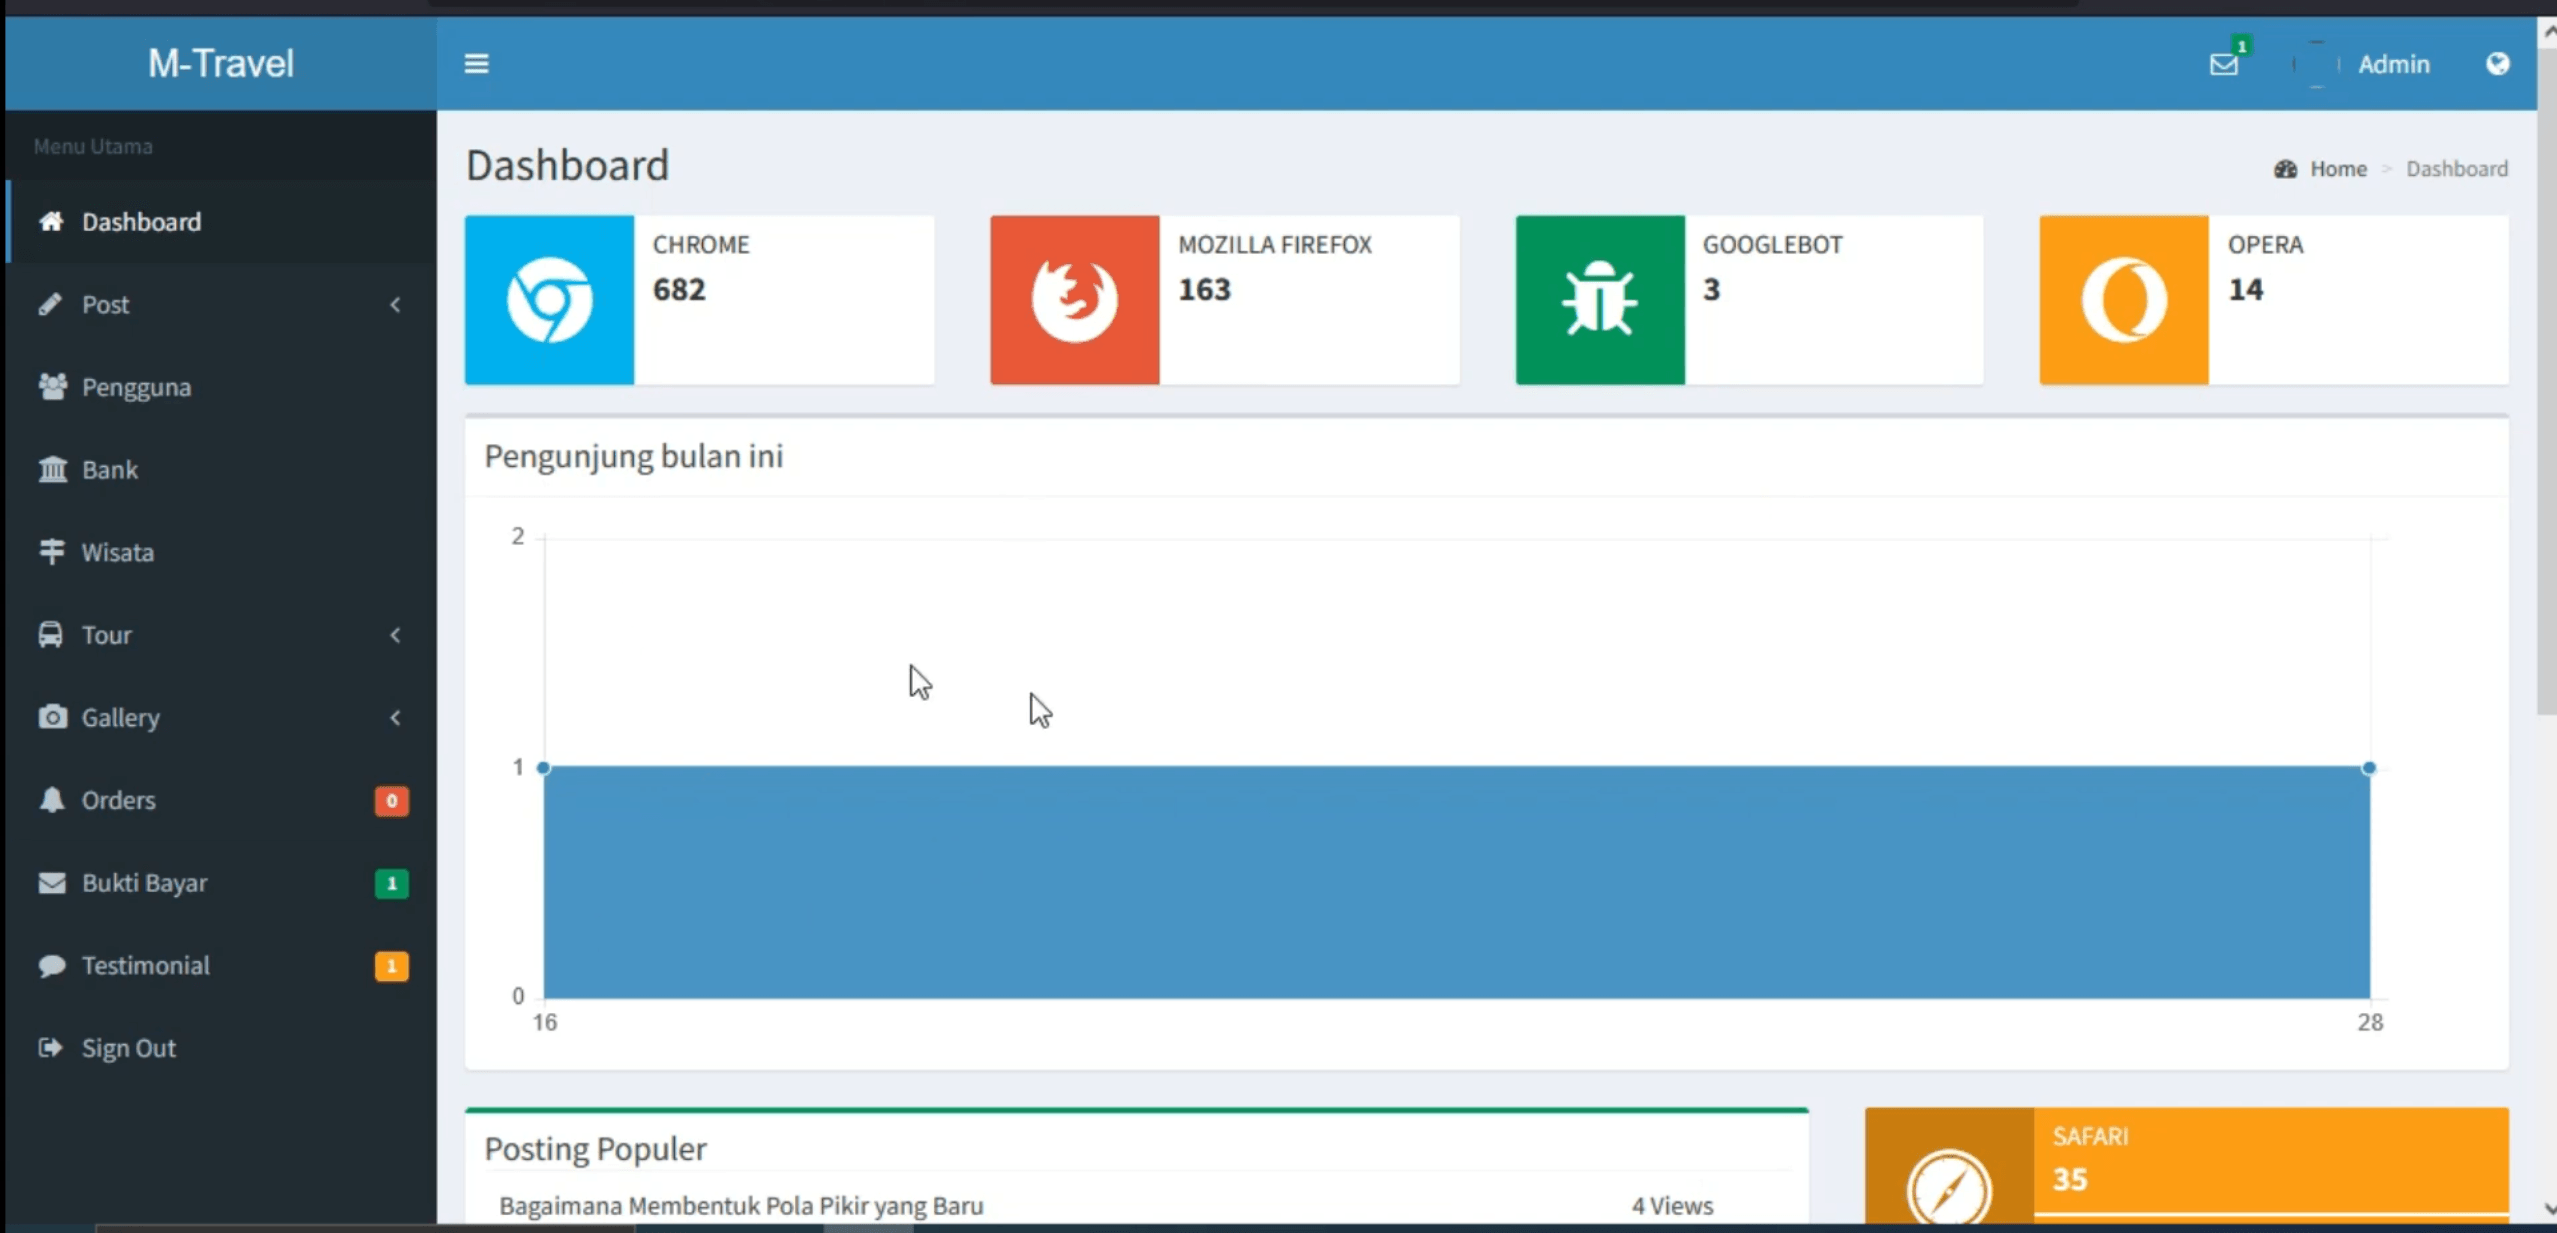Screen dimensions: 2557x1233
Task: Click the Opera icon tile
Action: pos(2123,299)
